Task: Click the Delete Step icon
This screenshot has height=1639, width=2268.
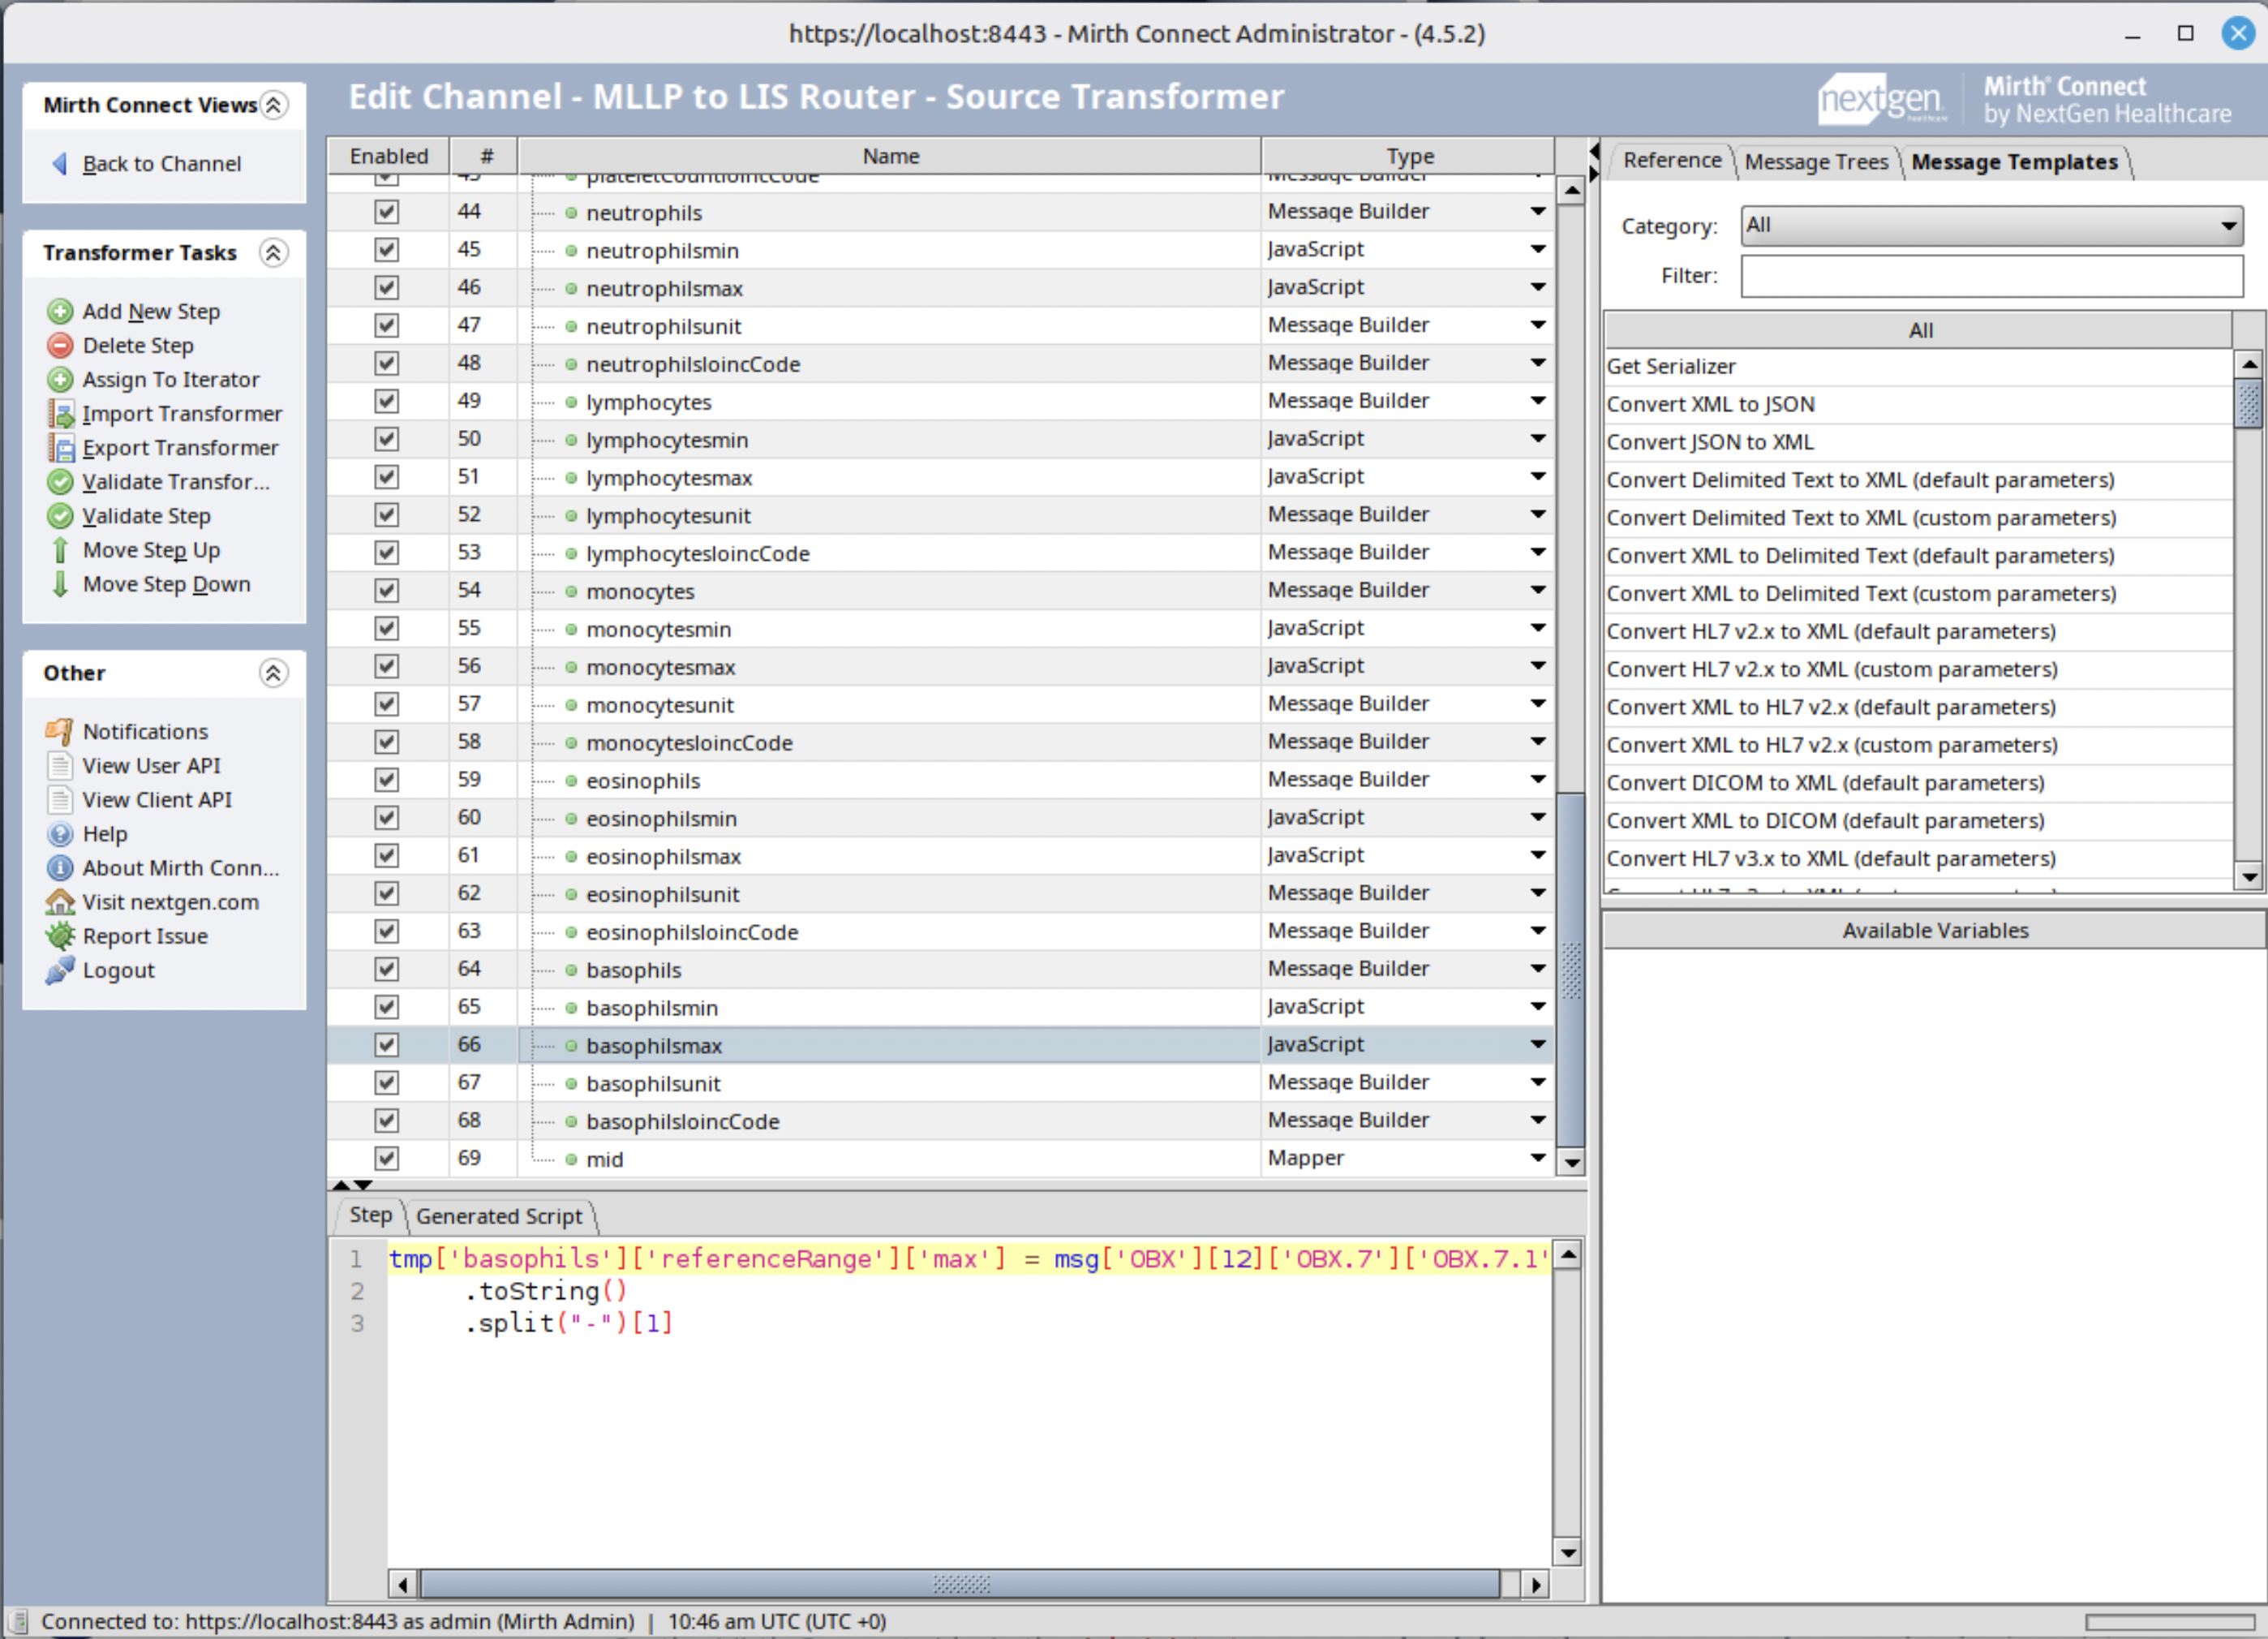Action: (60, 345)
